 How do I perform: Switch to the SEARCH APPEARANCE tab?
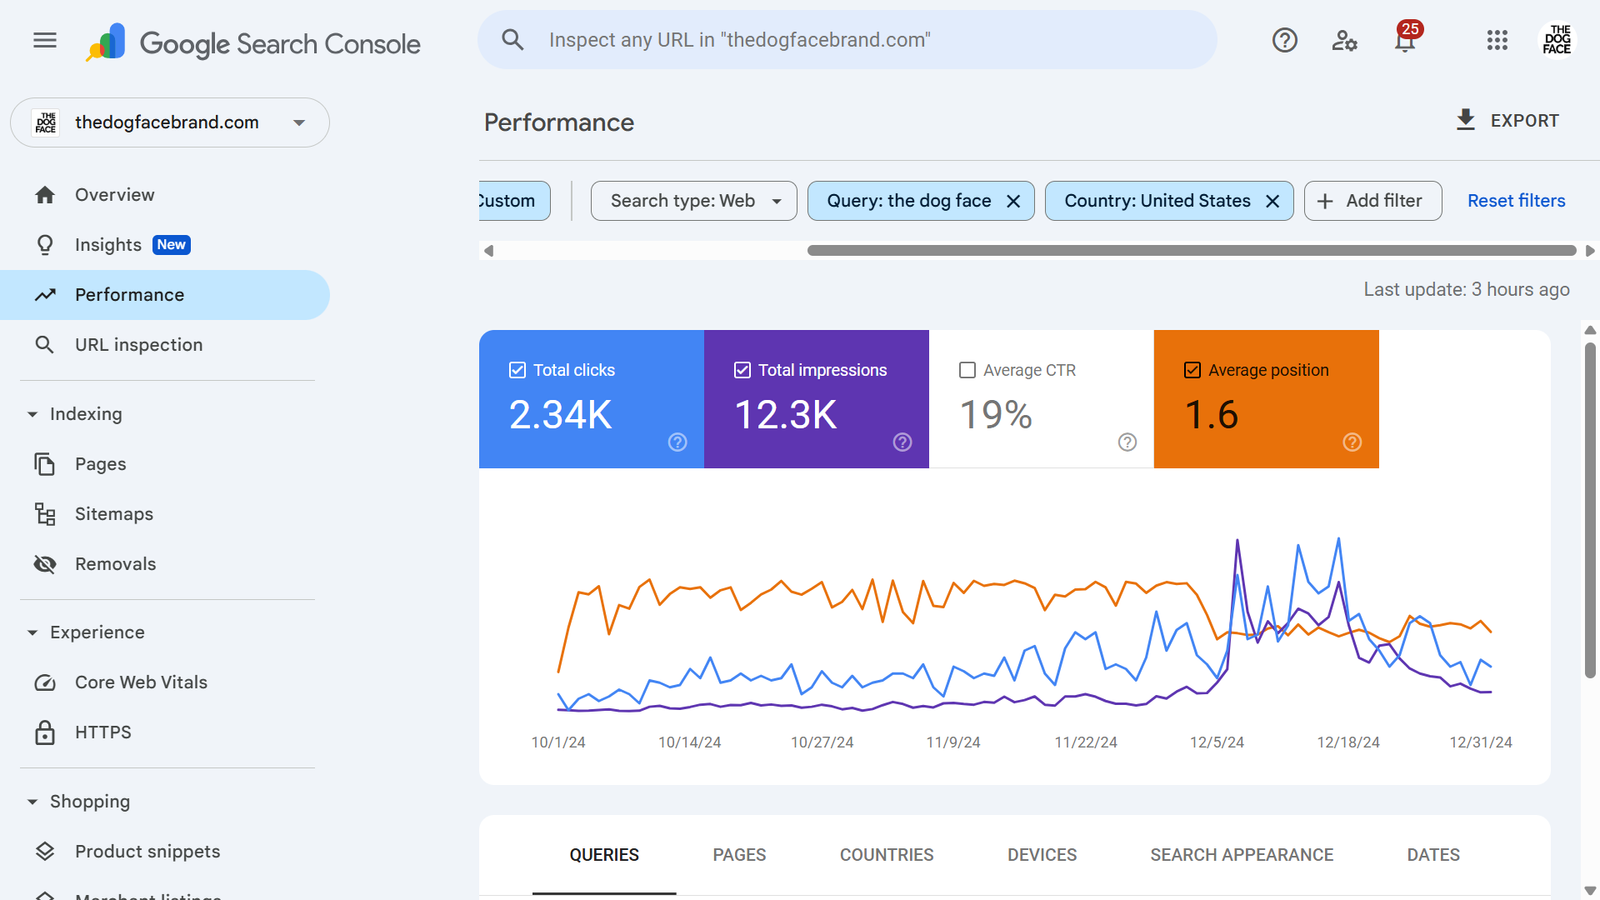[x=1242, y=855]
